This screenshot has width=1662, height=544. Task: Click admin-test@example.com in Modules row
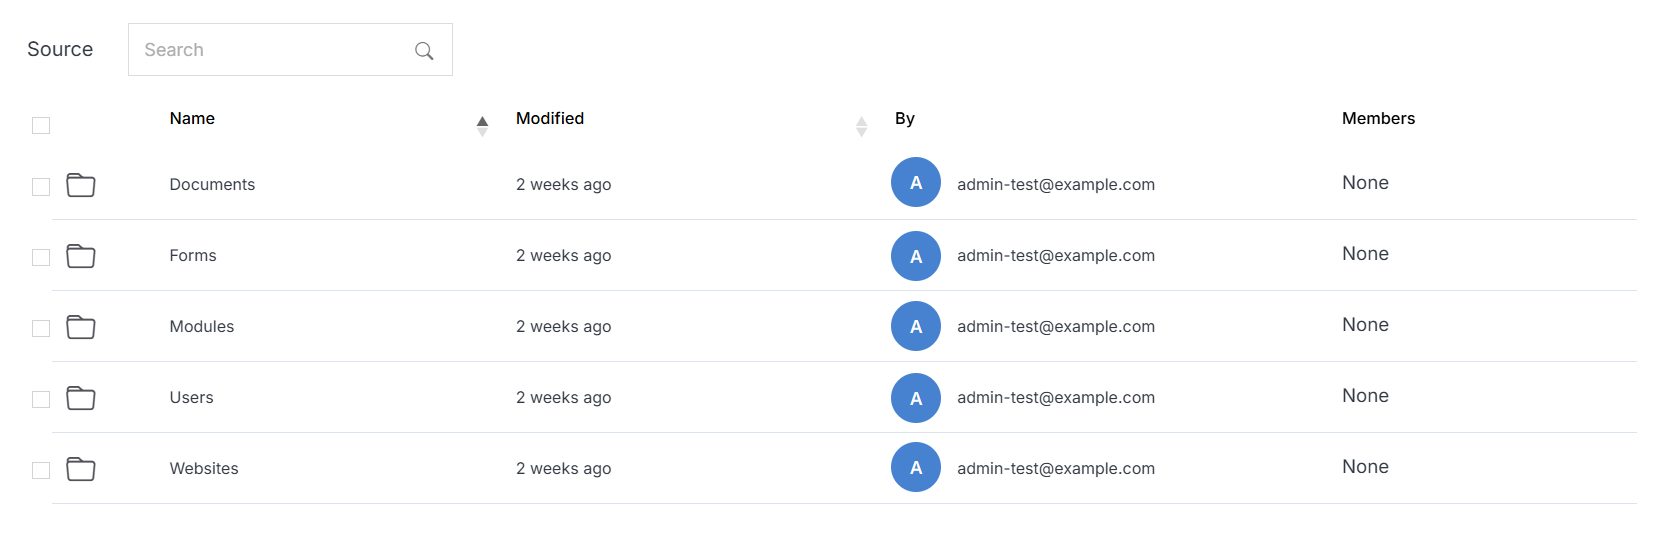click(1056, 326)
